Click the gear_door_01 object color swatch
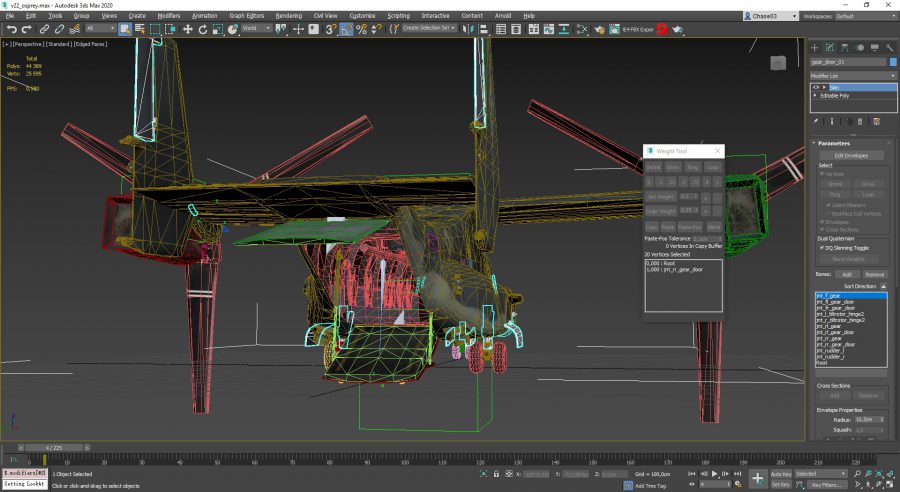 (x=893, y=62)
